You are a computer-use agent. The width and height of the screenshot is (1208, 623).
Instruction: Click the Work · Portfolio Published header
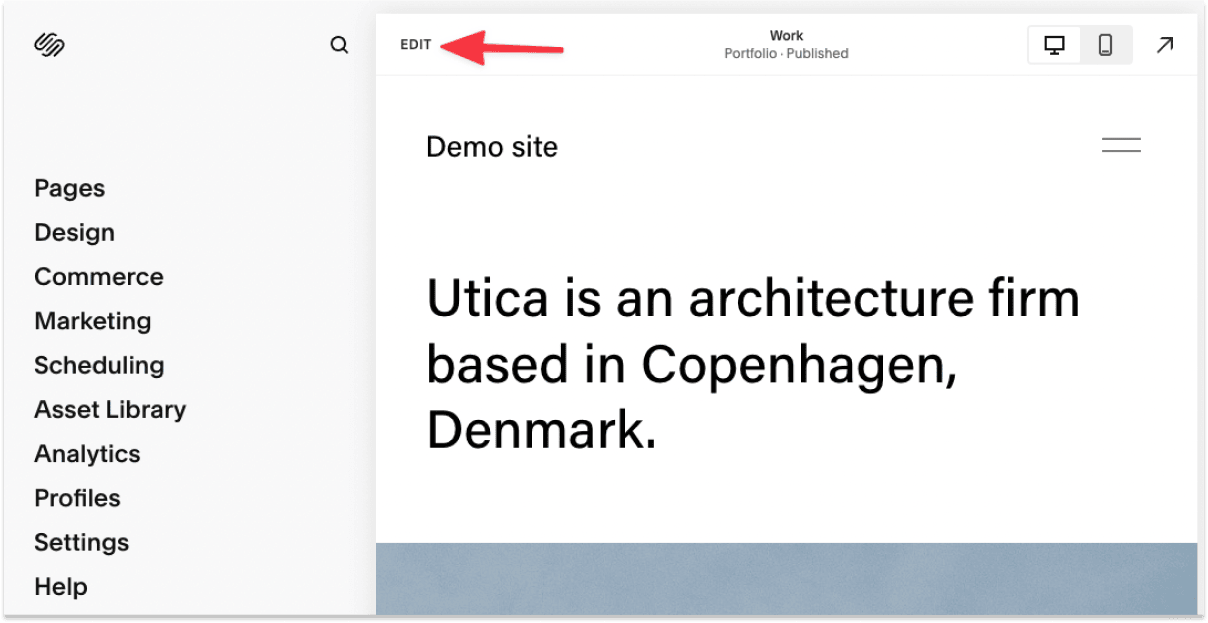click(x=786, y=44)
